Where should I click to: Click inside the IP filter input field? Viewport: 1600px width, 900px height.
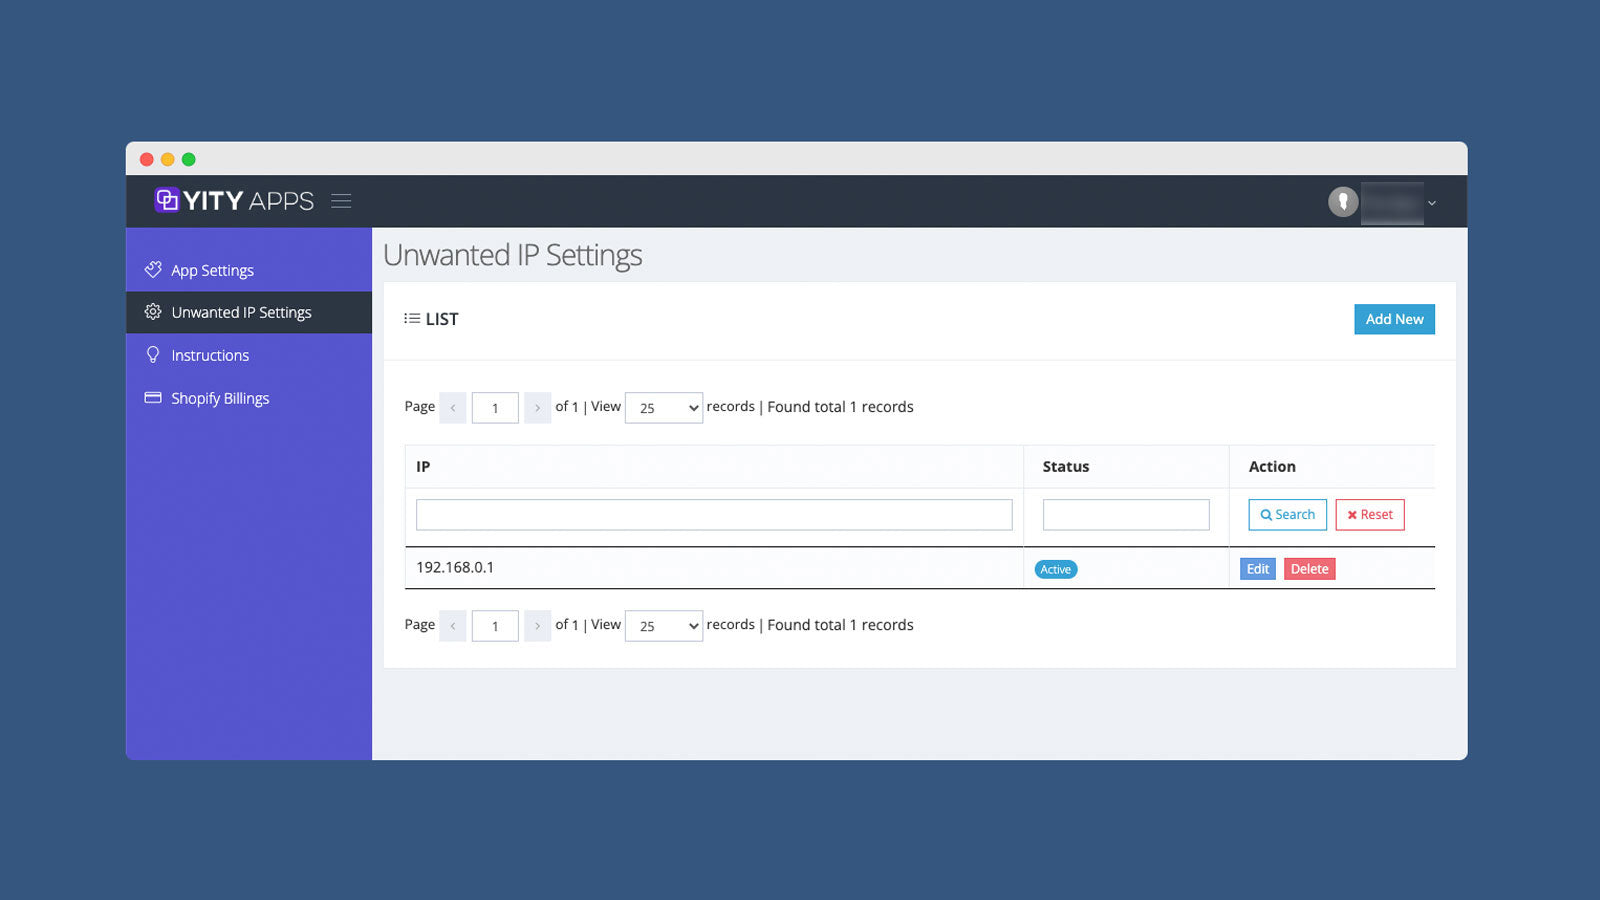(x=713, y=514)
